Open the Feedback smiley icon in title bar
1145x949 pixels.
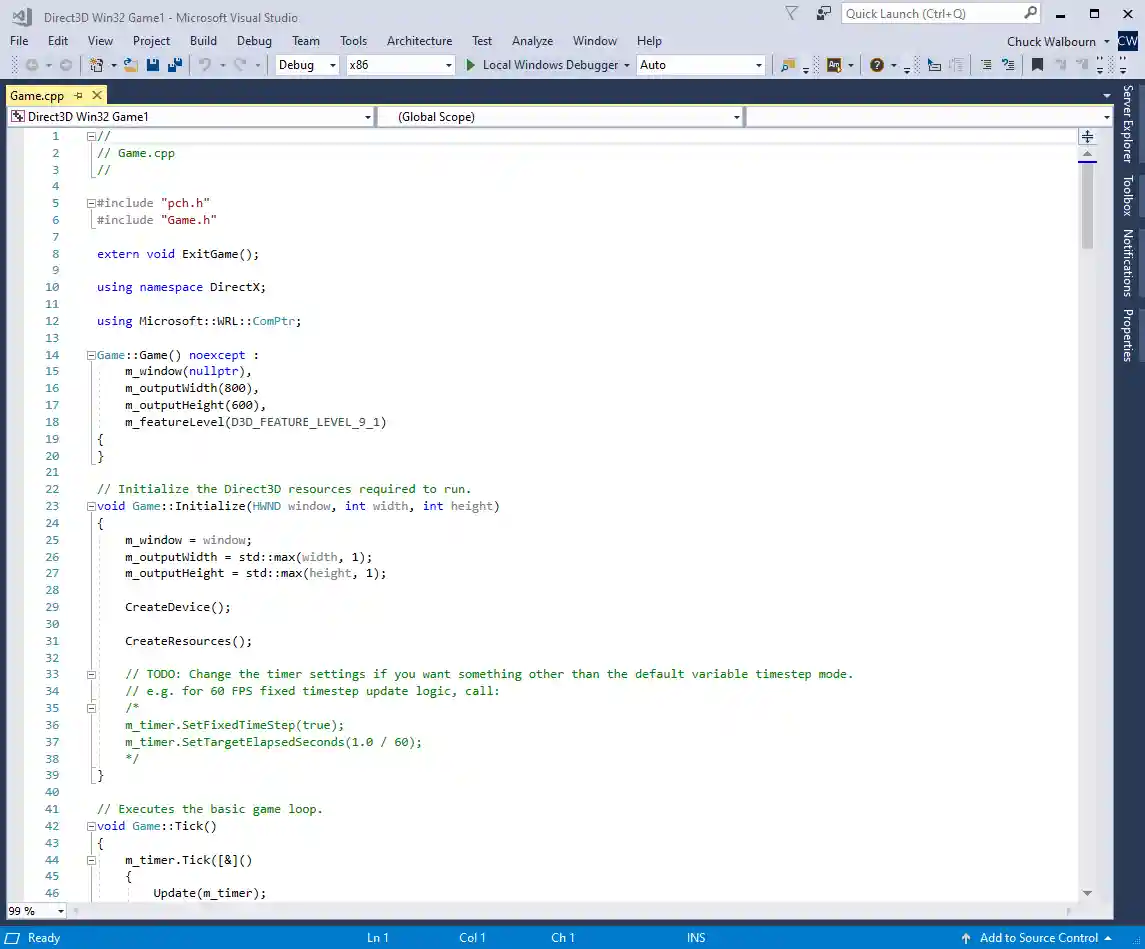coord(824,13)
